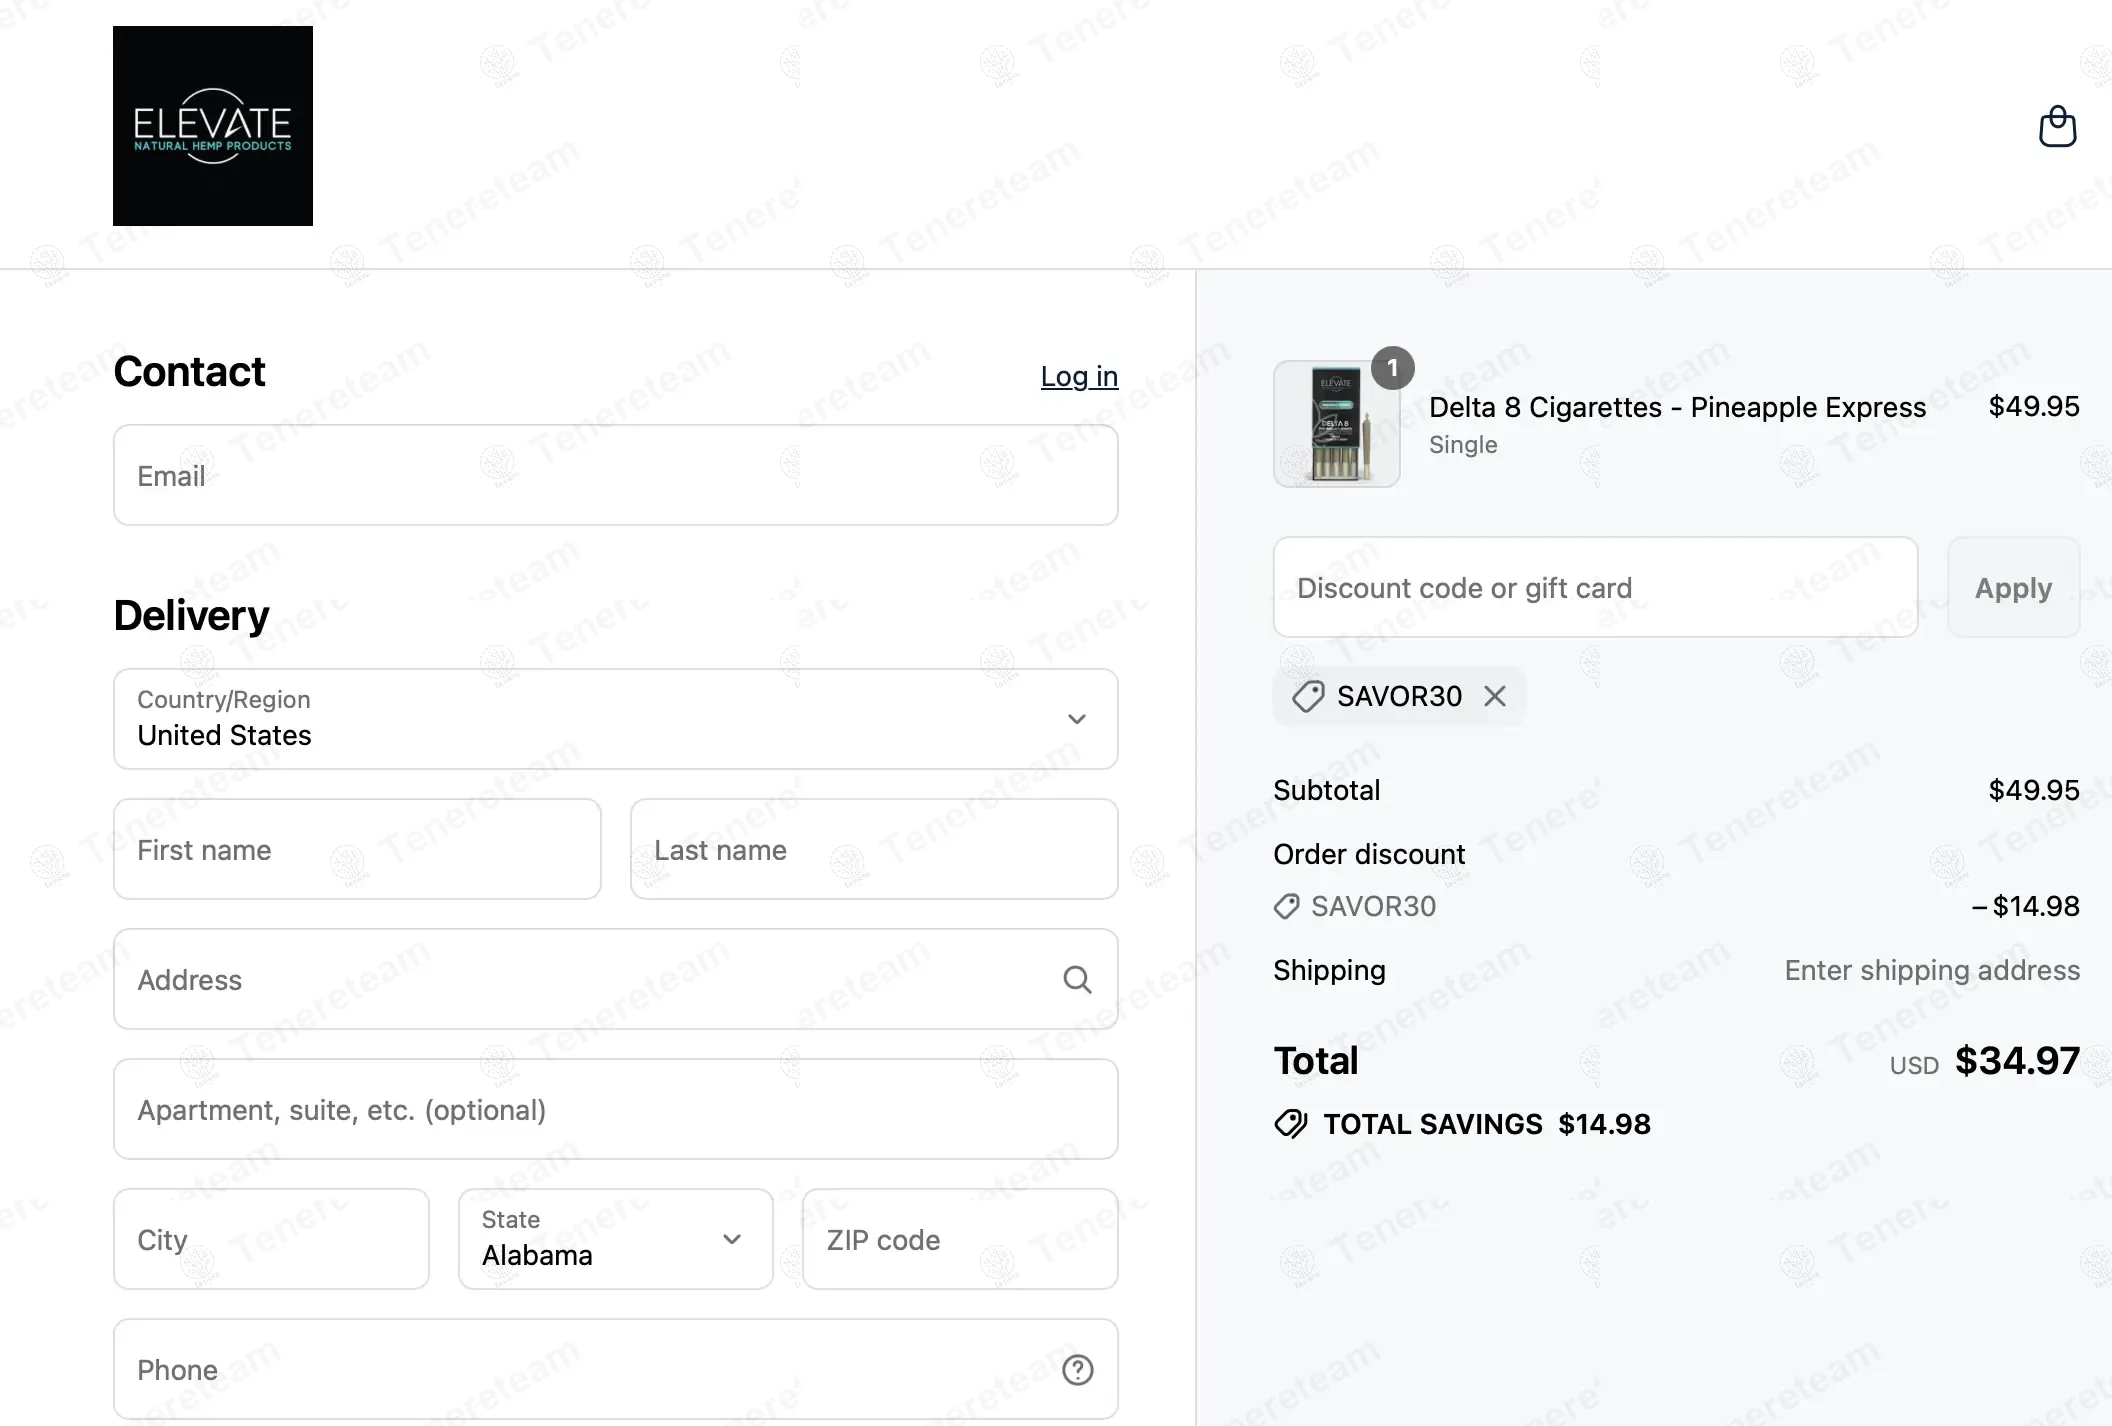This screenshot has height=1426, width=2112.
Task: Click the quantity badge on product image
Action: [x=1392, y=368]
